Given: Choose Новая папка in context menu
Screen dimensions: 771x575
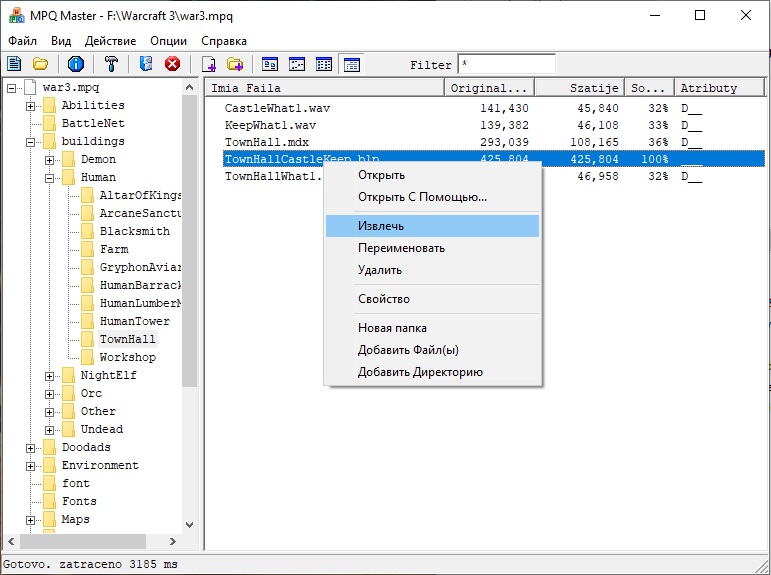Looking at the screenshot, I should pyautogui.click(x=433, y=328).
